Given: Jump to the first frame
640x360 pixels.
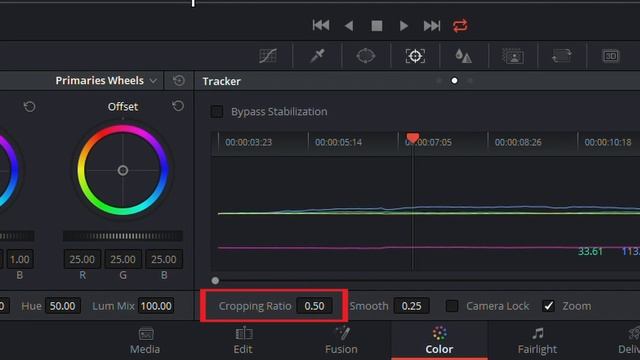Looking at the screenshot, I should (321, 25).
